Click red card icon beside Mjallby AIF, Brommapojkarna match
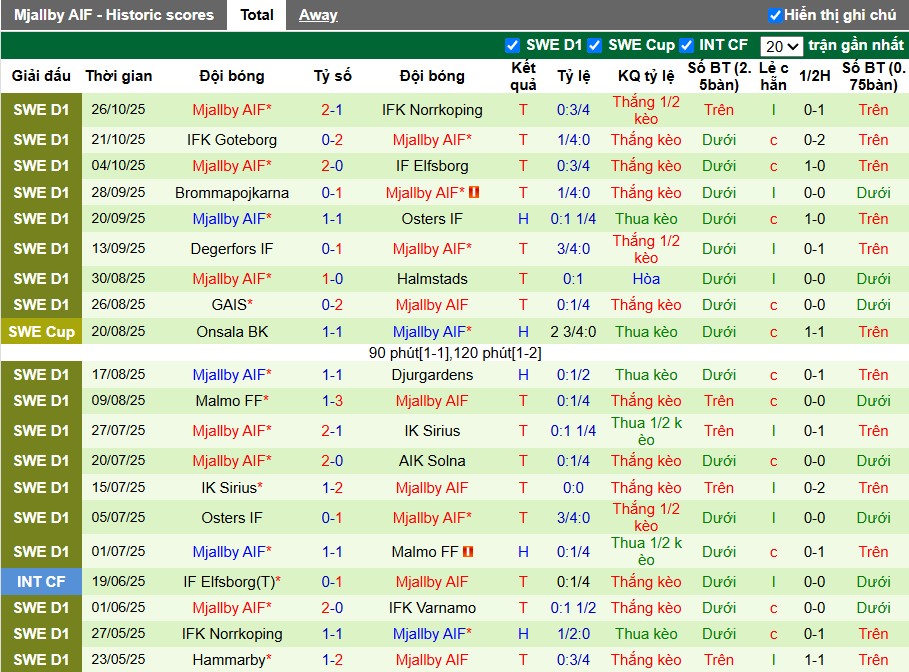The image size is (909, 672). [x=474, y=192]
